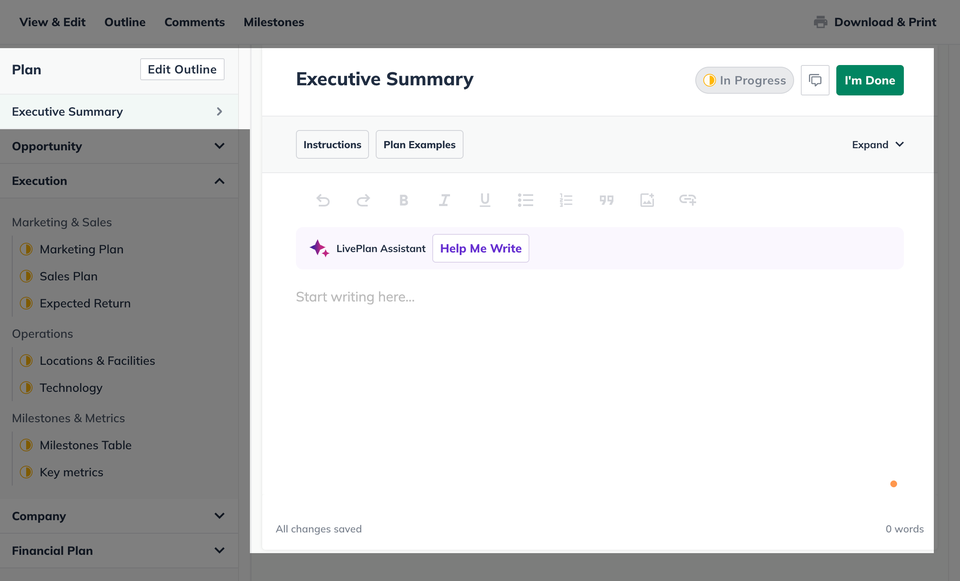960x581 pixels.
Task: Click the Sales Plan status icon
Action: click(x=26, y=276)
